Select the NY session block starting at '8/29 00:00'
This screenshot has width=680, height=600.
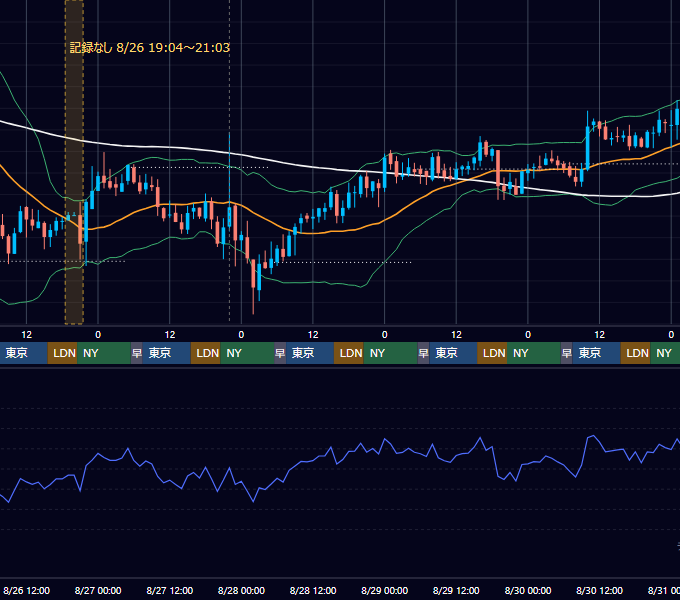(x=390, y=353)
